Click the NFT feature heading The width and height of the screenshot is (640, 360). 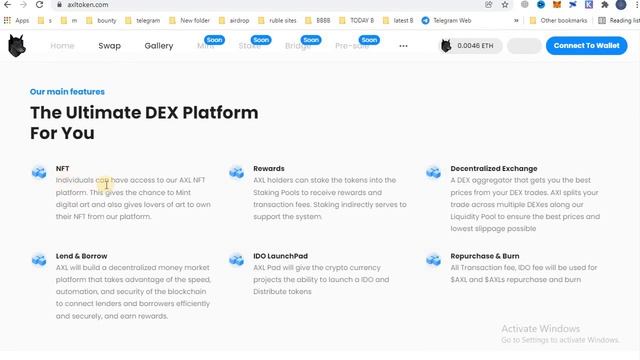click(62, 169)
